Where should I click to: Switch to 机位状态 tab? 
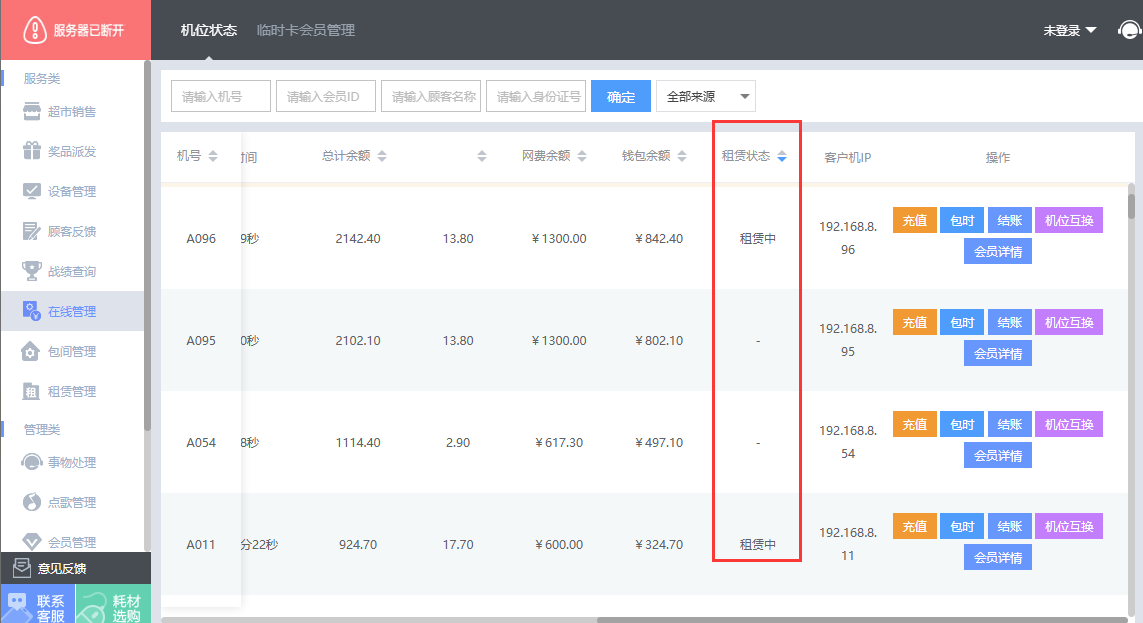(x=208, y=30)
